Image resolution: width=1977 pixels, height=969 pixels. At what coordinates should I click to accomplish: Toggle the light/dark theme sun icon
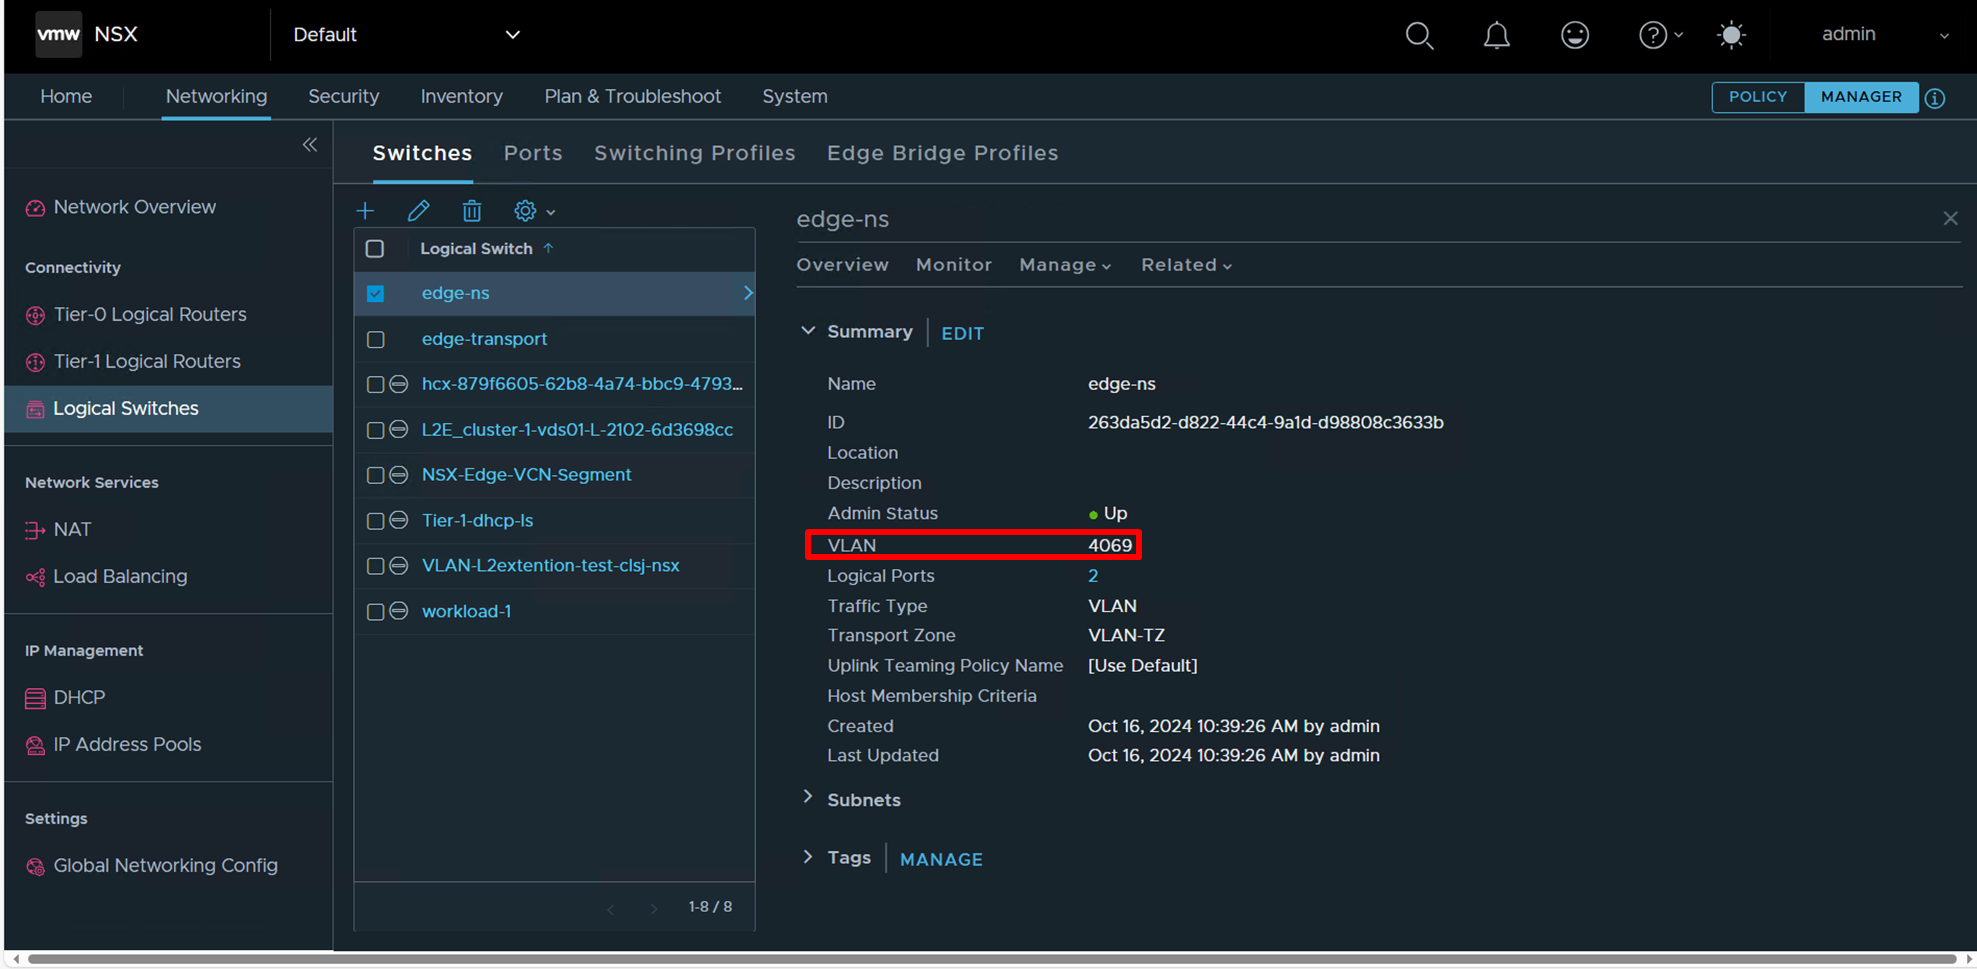[1731, 35]
